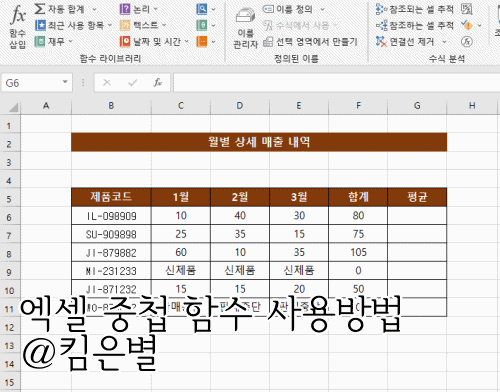
Task: Click Remove Arrows (연결선 제거)
Action: [x=405, y=42]
